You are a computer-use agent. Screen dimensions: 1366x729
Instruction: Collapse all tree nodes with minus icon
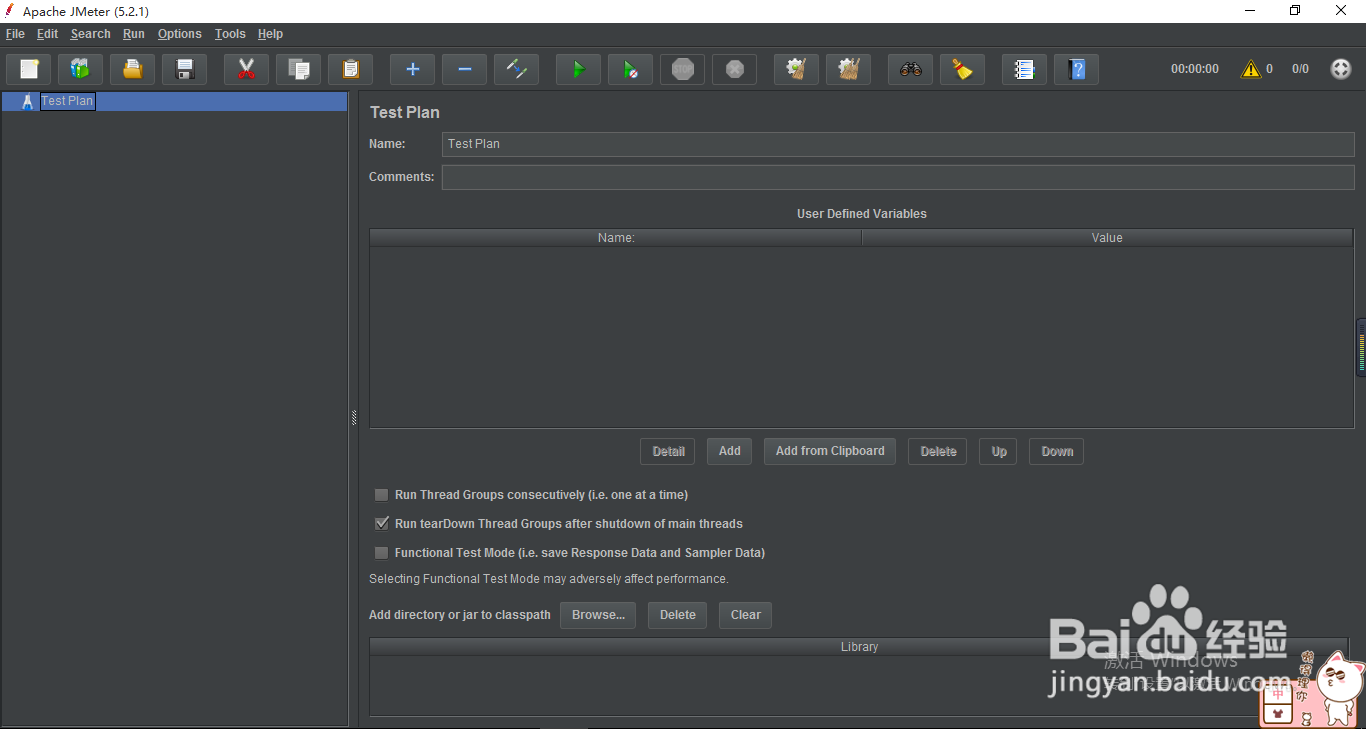(465, 69)
